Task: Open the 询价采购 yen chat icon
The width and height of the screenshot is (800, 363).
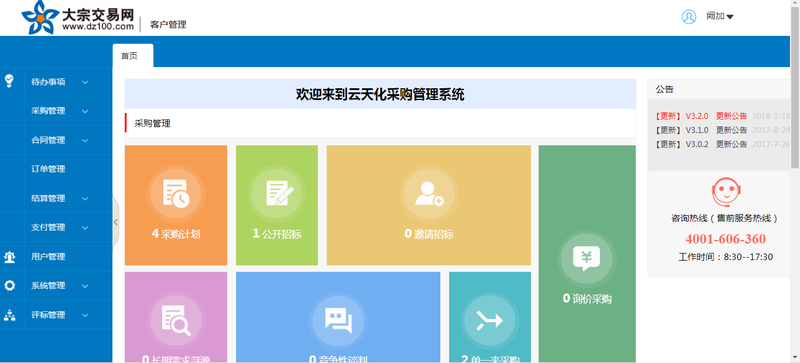Action: point(587,259)
